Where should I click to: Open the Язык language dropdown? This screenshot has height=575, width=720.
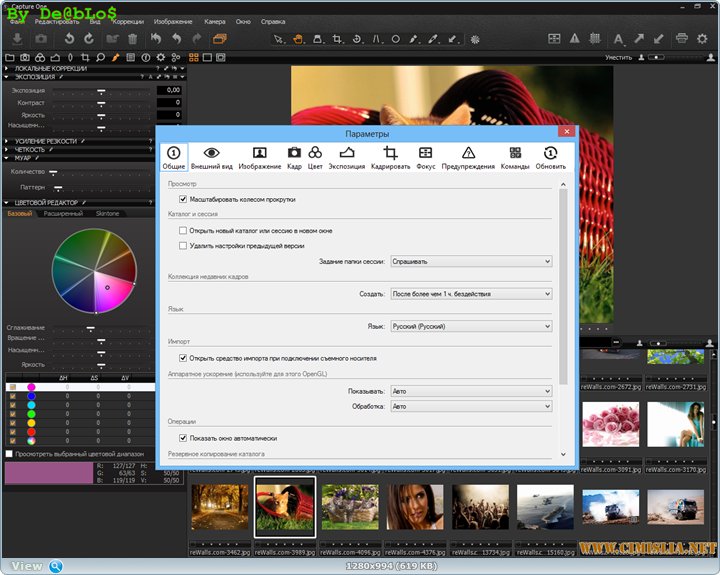470,326
